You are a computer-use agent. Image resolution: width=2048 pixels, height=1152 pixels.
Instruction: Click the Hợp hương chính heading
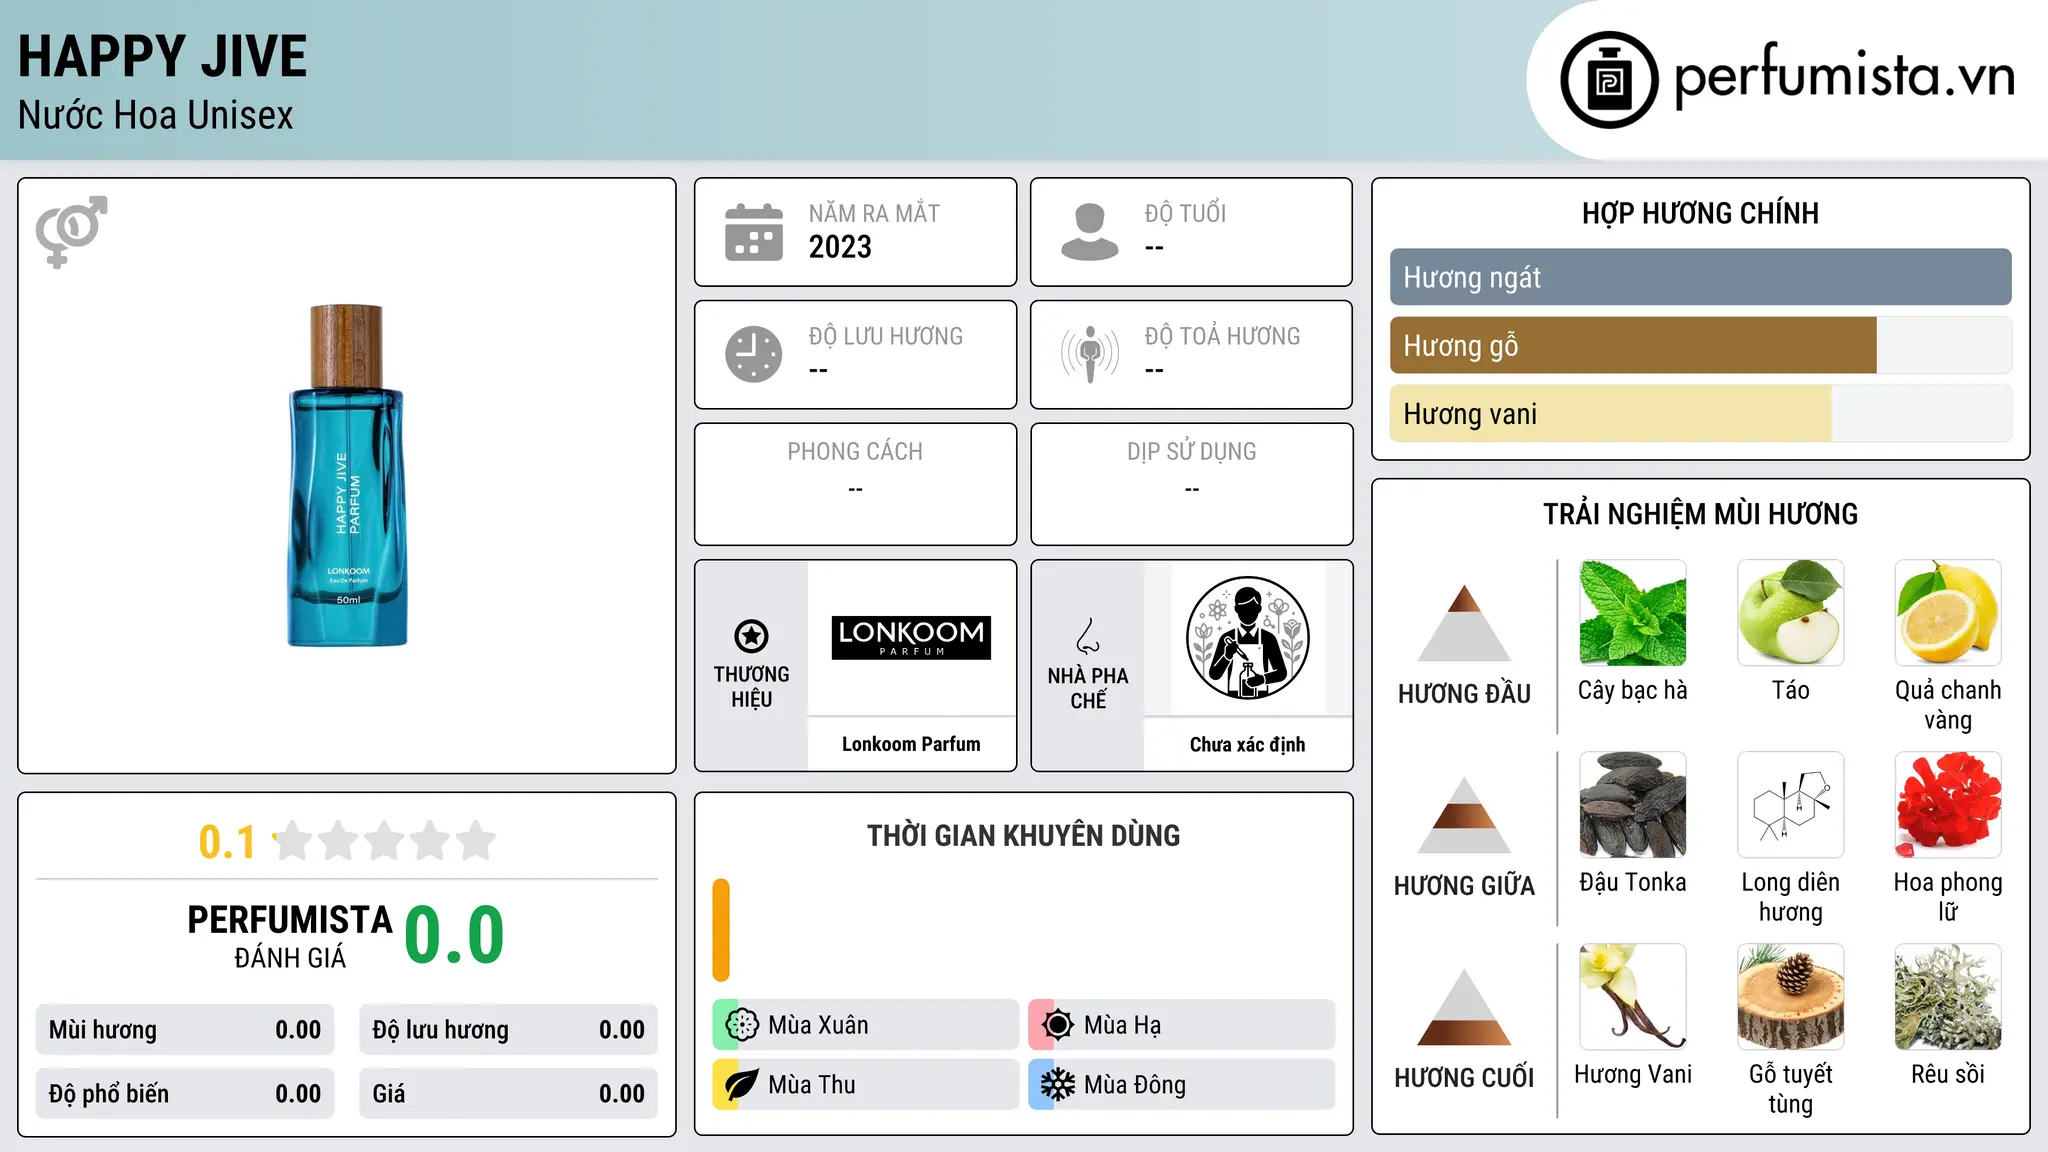pyautogui.click(x=1700, y=213)
